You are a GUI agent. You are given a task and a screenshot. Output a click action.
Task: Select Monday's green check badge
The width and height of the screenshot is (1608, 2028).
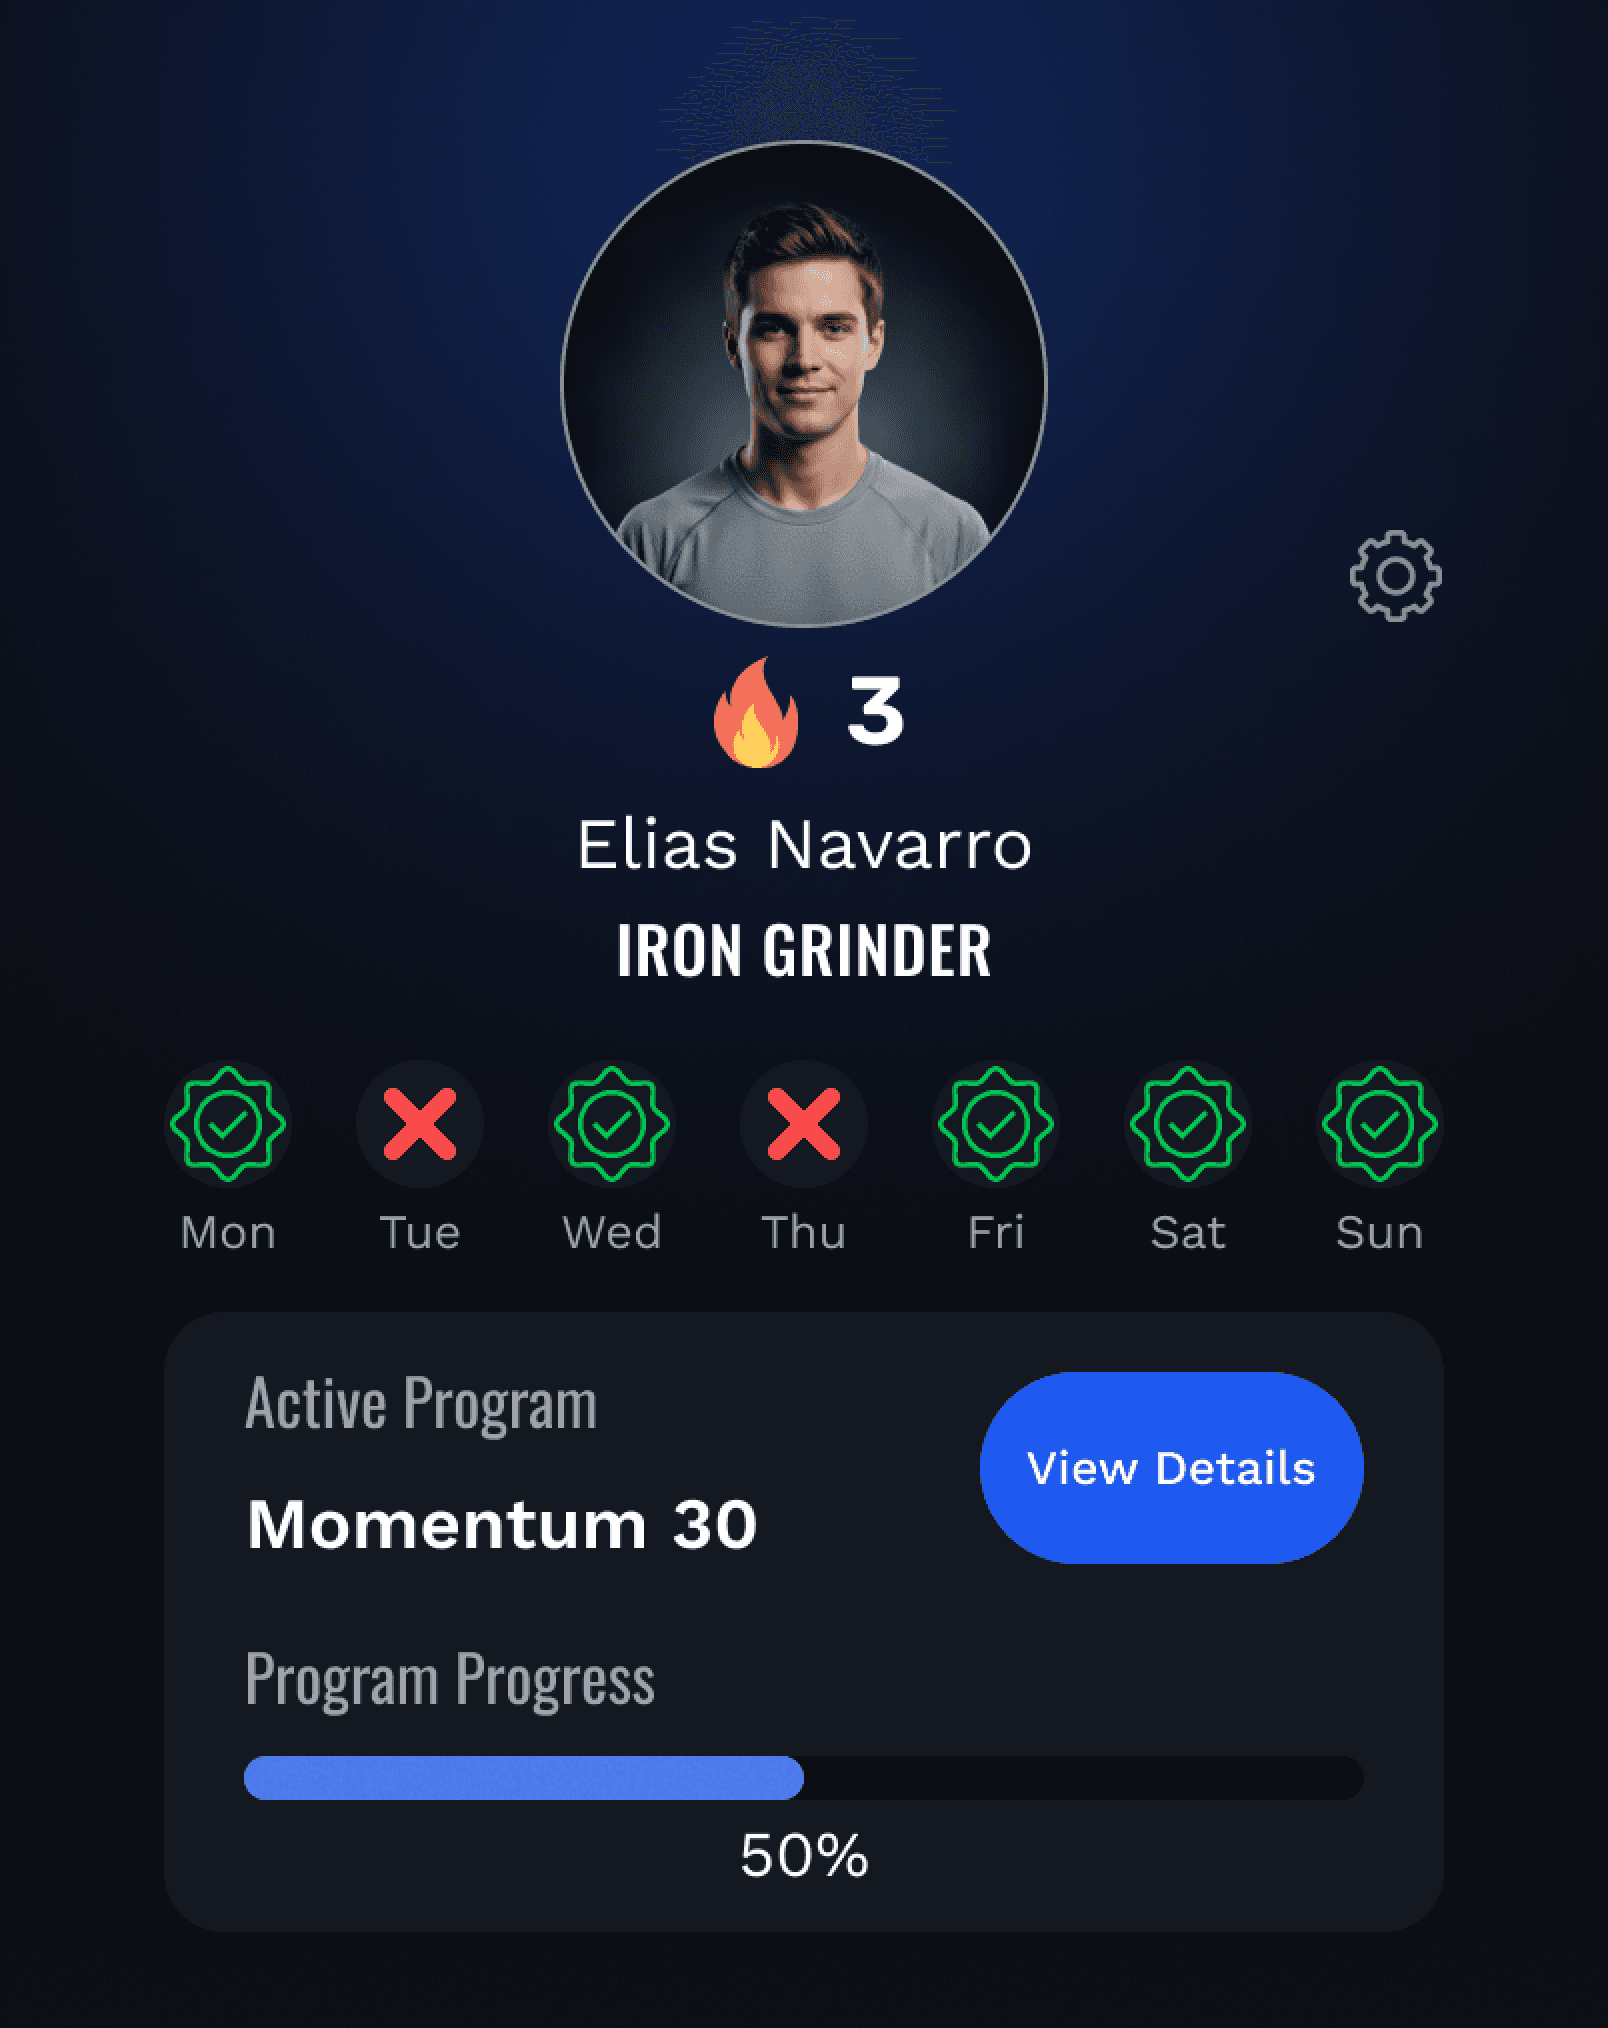[x=228, y=1124]
